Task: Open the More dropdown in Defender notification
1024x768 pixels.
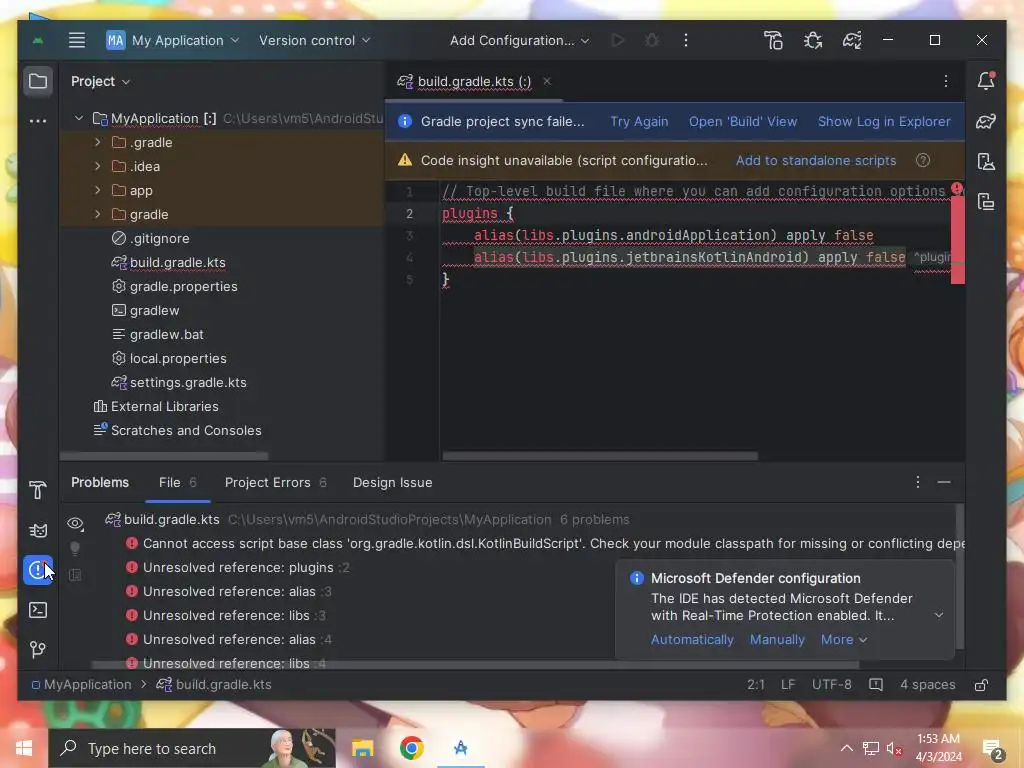Action: click(x=844, y=640)
